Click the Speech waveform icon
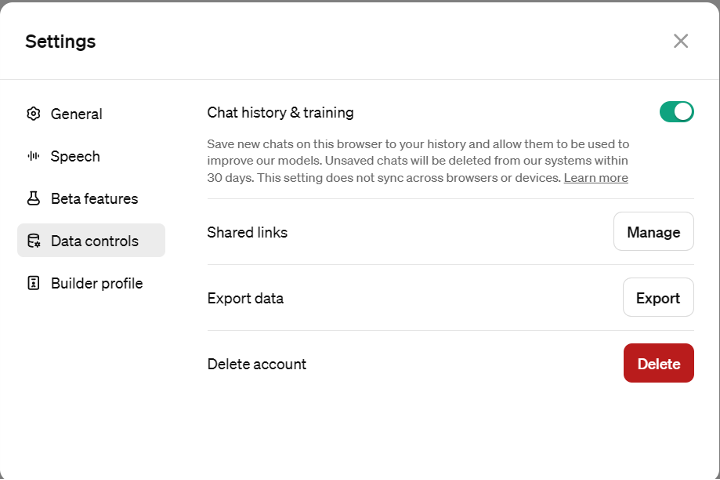This screenshot has height=480, width=720. [x=33, y=156]
